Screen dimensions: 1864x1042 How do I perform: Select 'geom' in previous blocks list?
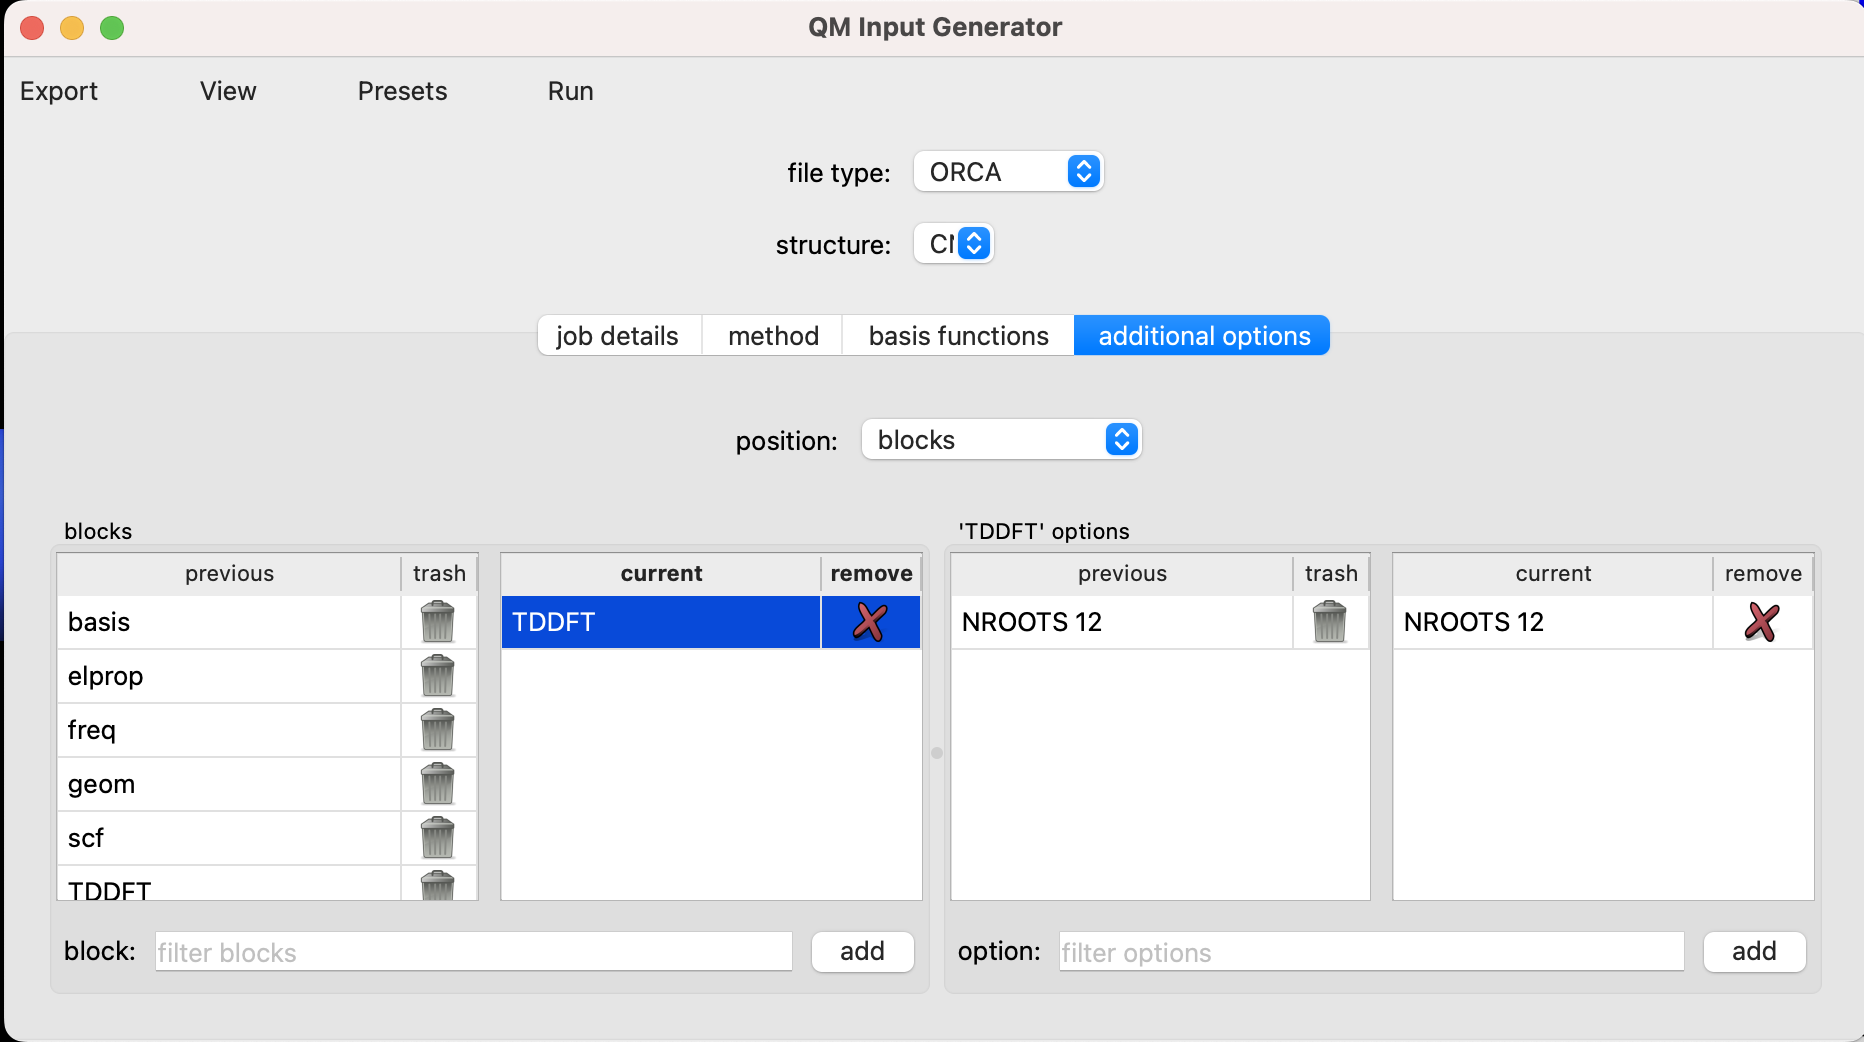230,784
